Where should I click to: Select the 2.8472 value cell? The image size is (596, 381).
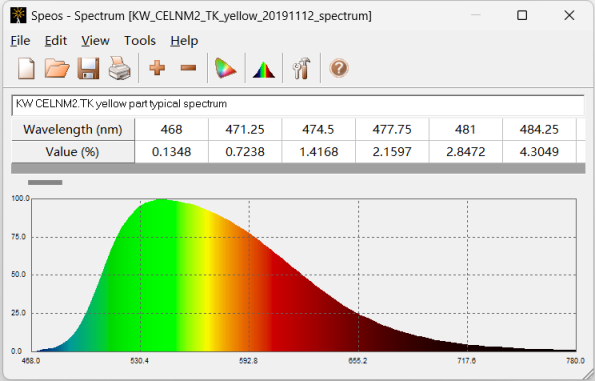coord(466,152)
